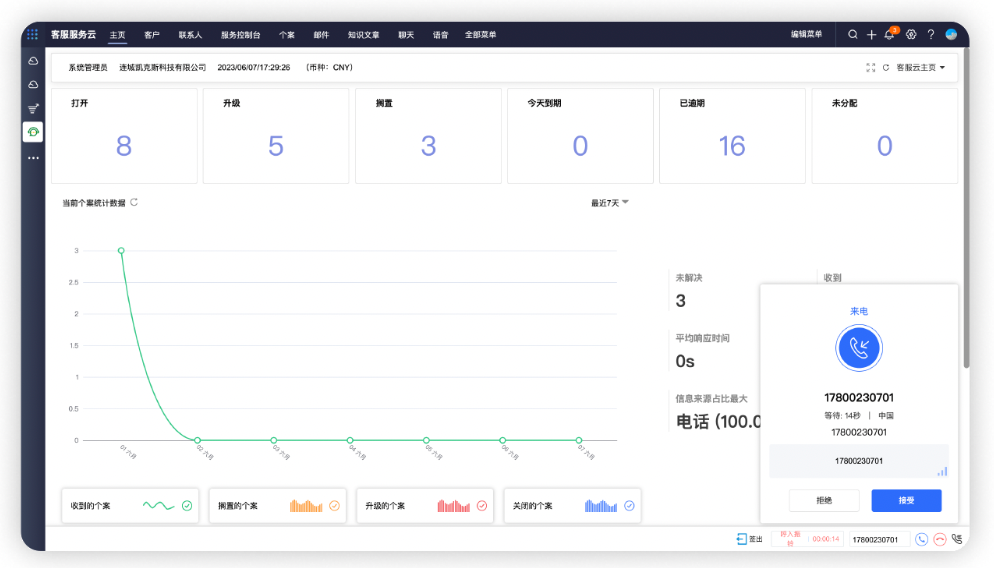Click the red hang-up phone icon
The width and height of the screenshot is (994, 568).
click(939, 539)
